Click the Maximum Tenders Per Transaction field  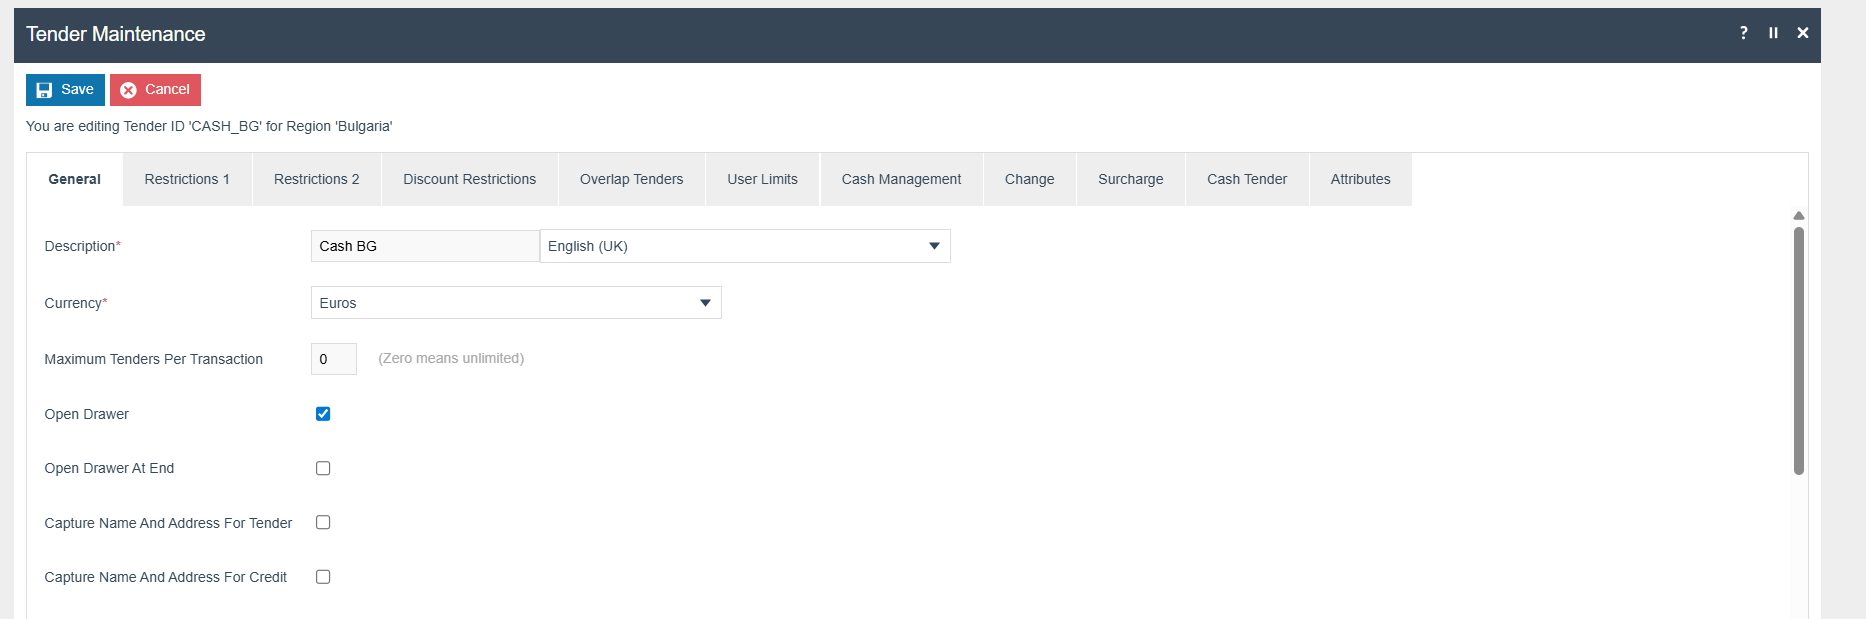[333, 359]
